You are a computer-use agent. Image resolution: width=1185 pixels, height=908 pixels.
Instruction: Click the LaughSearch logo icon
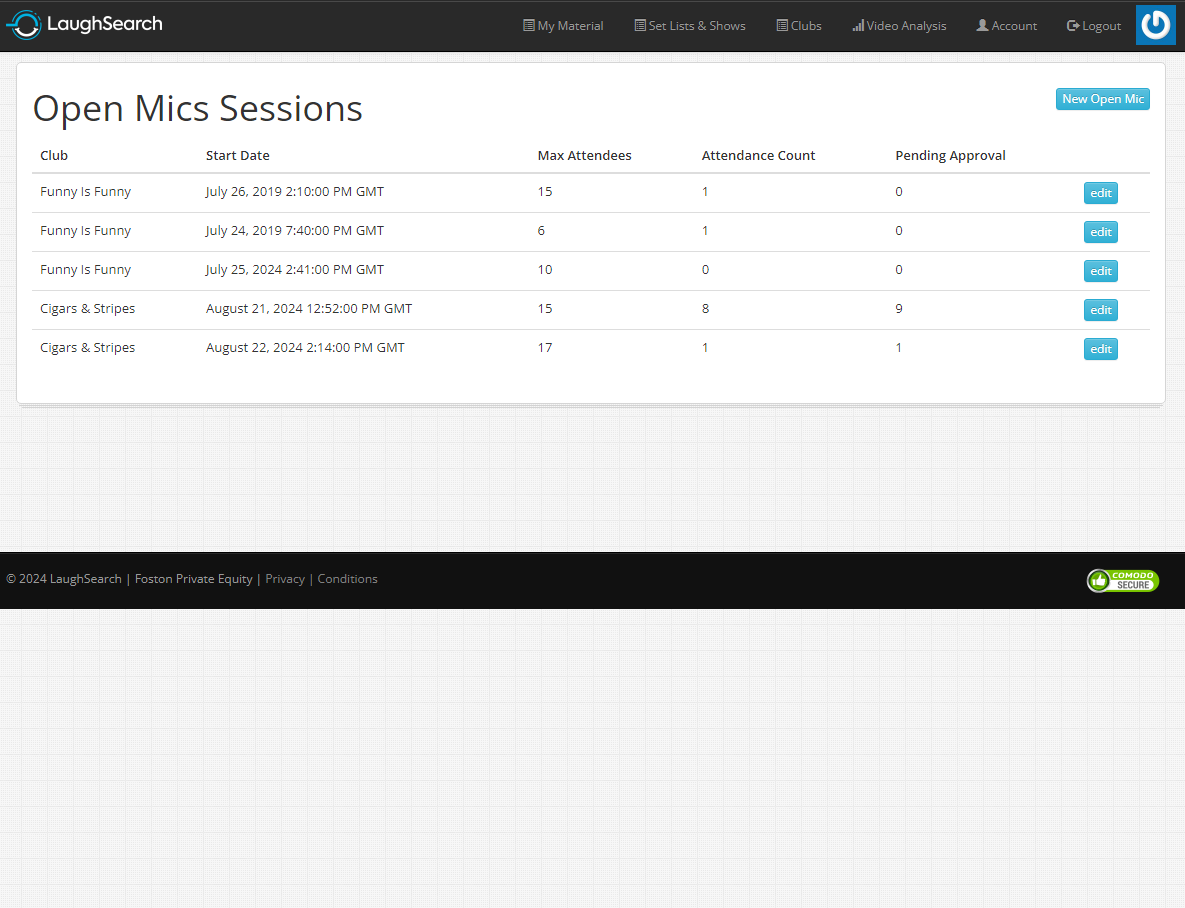[24, 25]
